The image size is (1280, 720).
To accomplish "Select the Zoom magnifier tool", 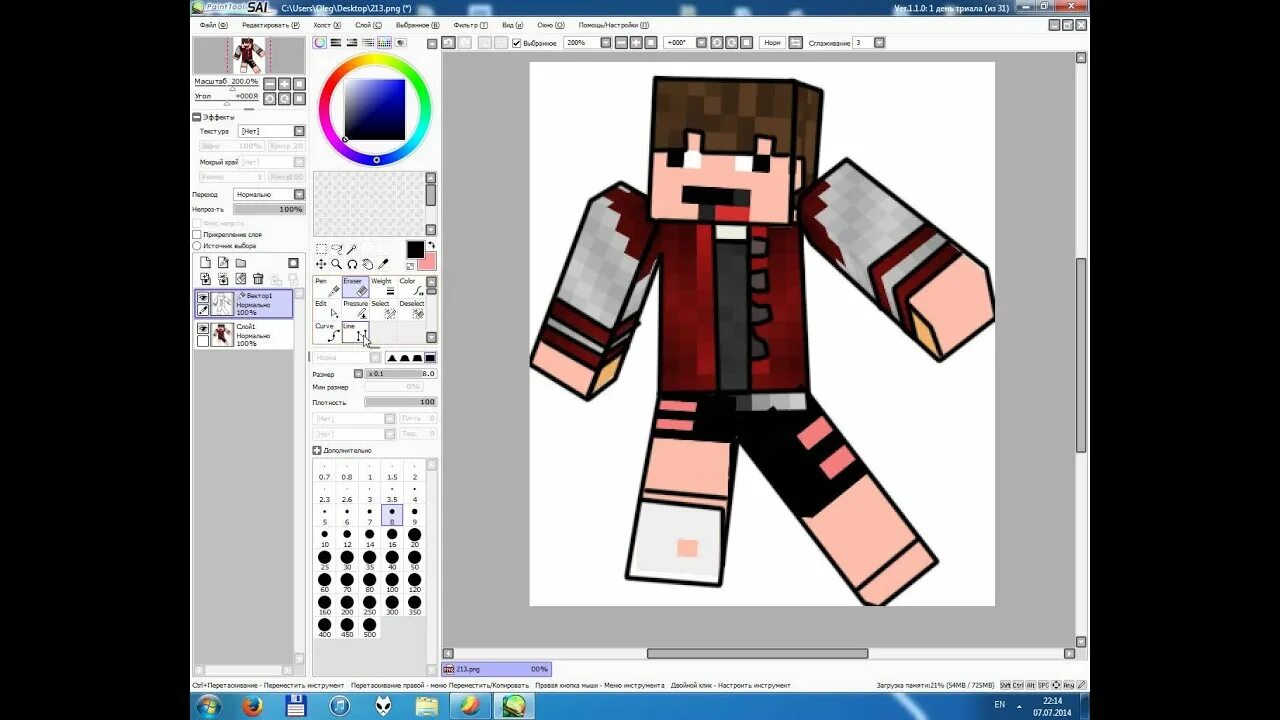I will (x=337, y=264).
